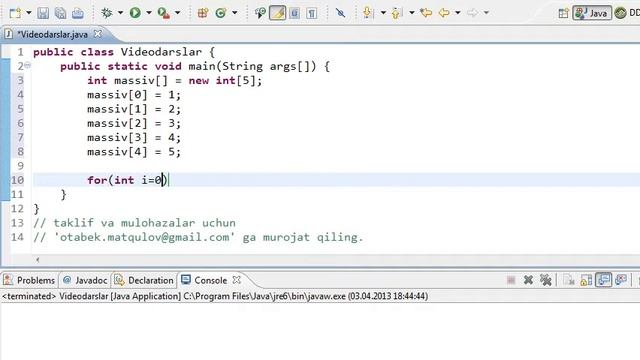Screen dimensions: 640x360
Task: Switch to the DDMS perspective
Action: click(627, 13)
